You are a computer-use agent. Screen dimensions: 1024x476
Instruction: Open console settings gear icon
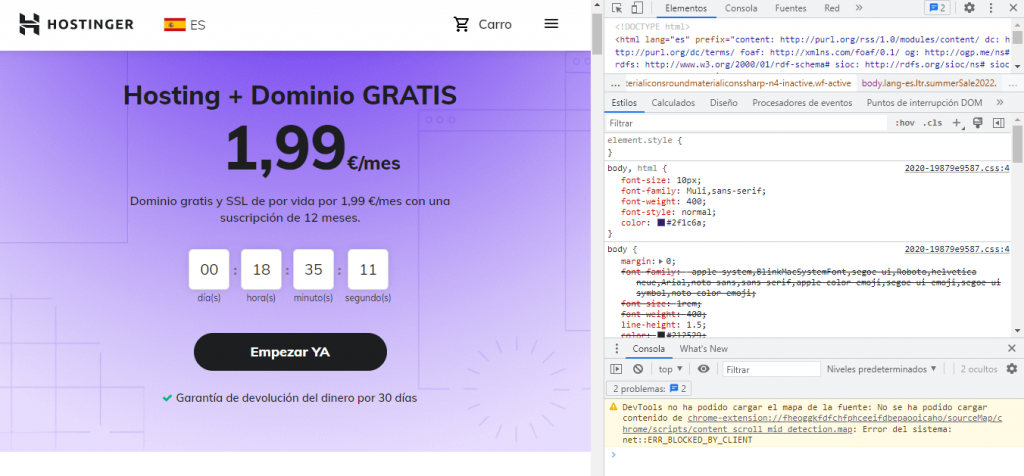coord(1012,369)
